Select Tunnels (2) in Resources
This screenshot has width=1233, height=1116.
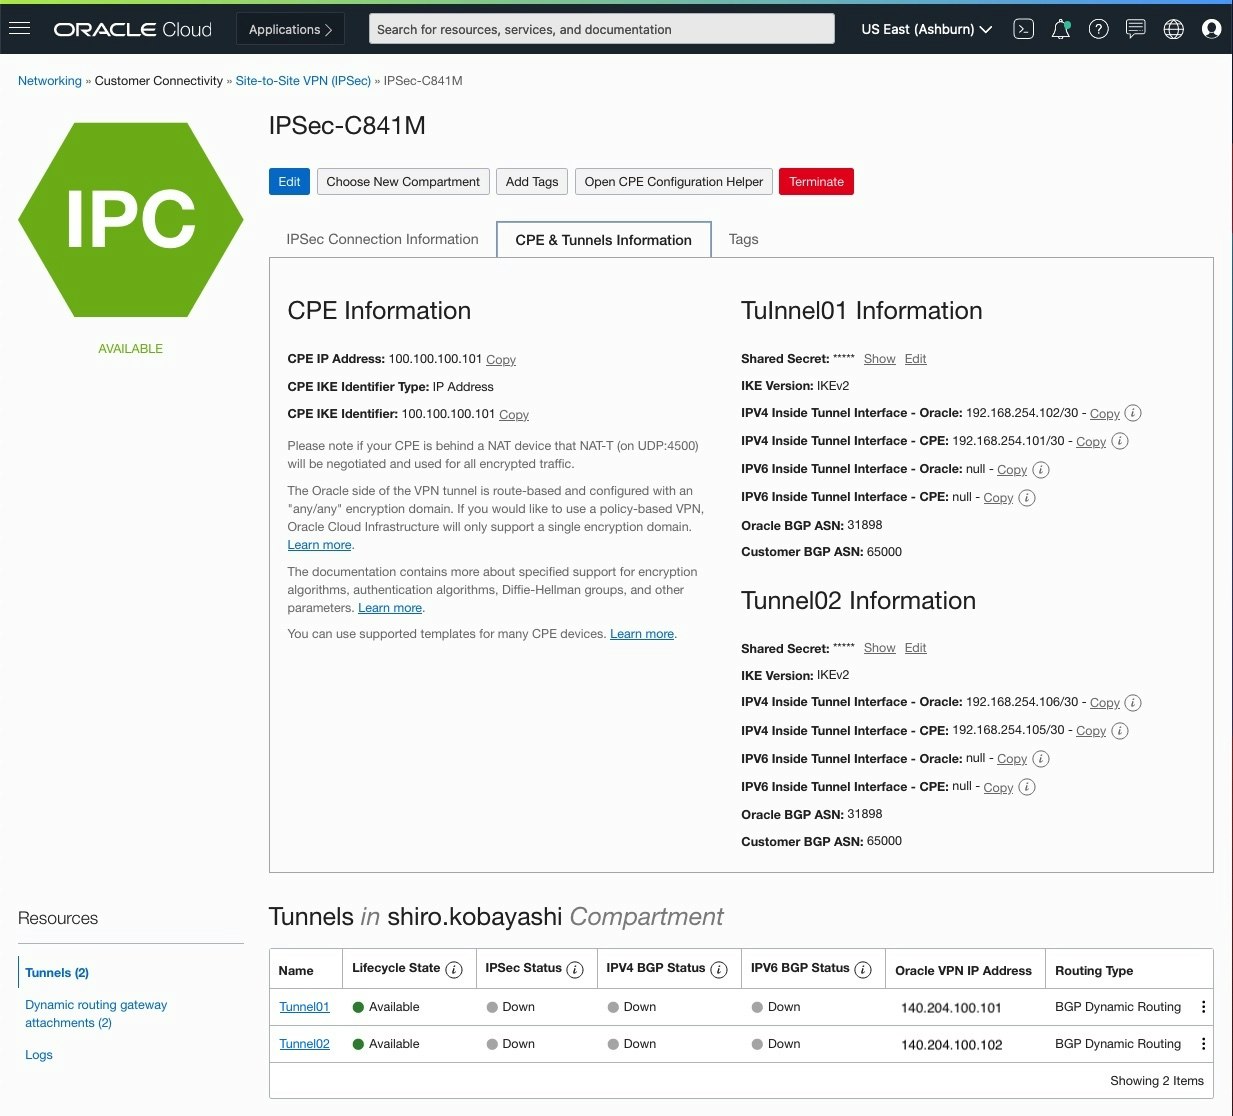[x=57, y=972]
